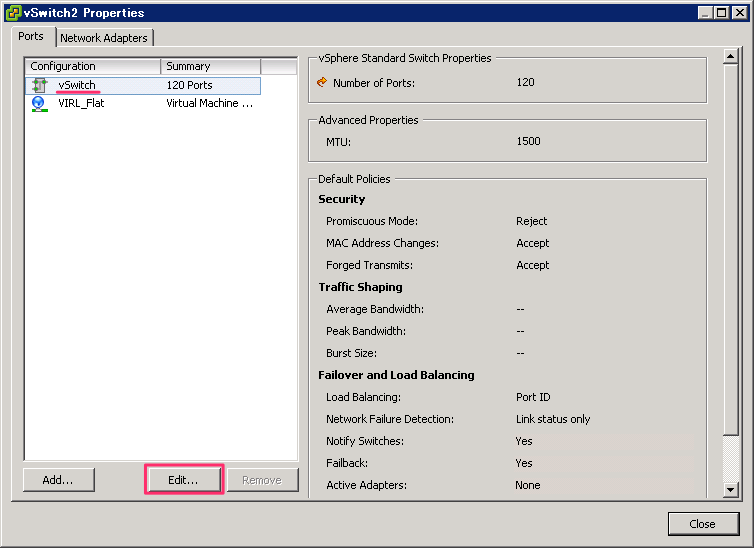Click the Remove button
Viewport: 754px width, 548px height.
click(263, 480)
